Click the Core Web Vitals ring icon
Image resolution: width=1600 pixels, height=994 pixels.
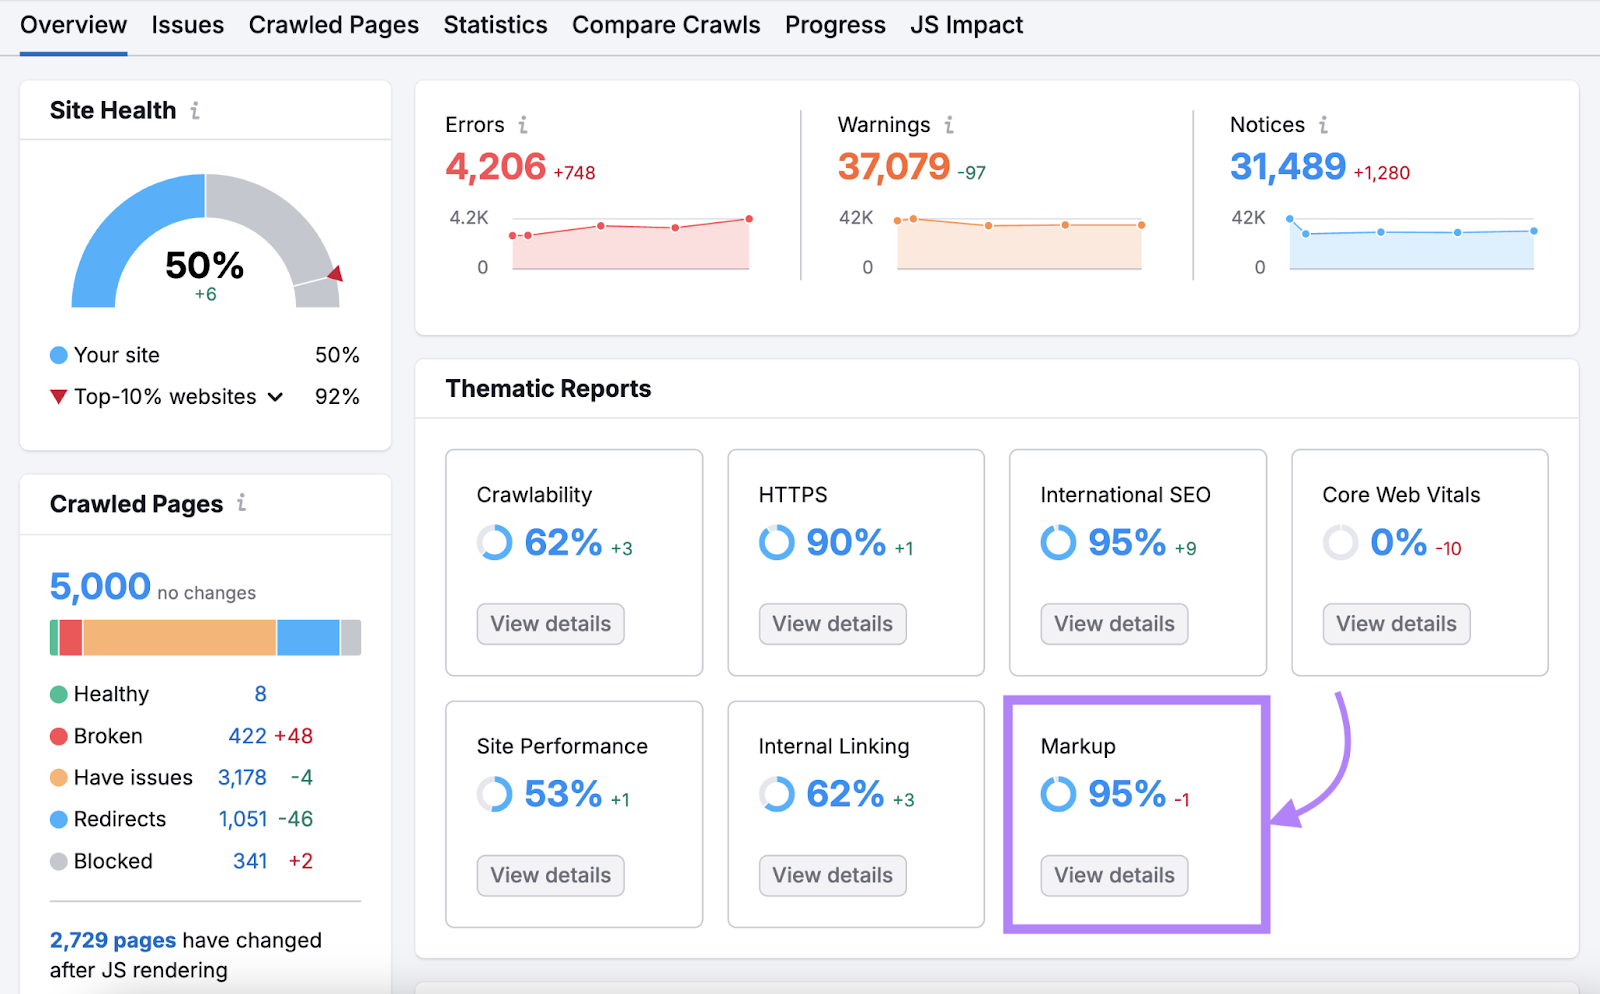1340,543
